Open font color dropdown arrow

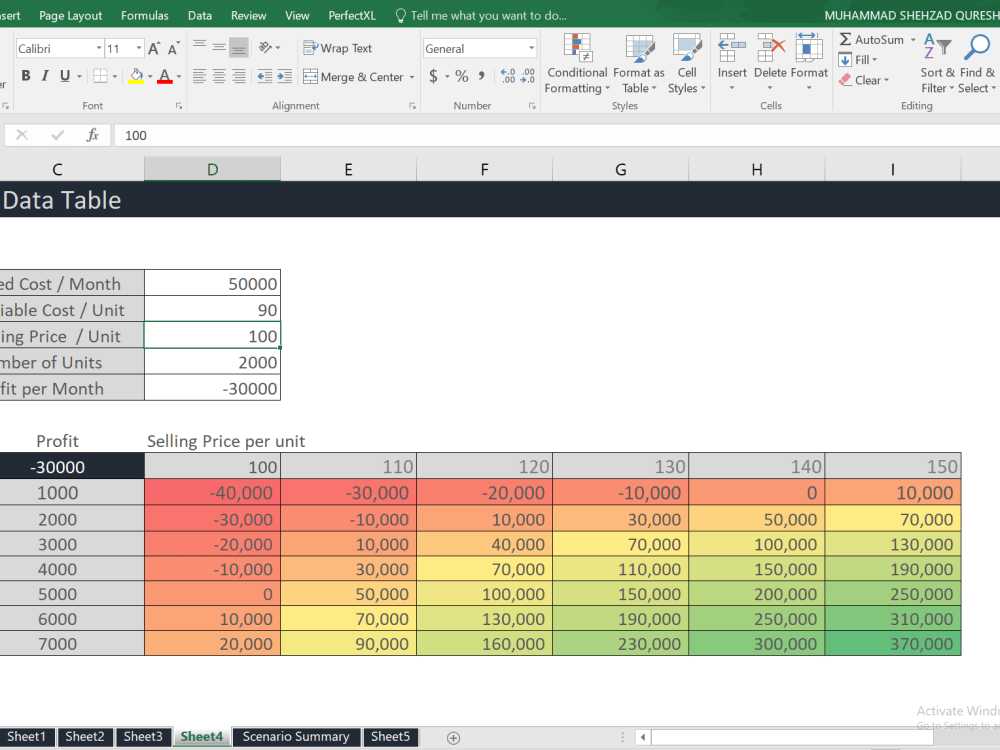pyautogui.click(x=179, y=77)
